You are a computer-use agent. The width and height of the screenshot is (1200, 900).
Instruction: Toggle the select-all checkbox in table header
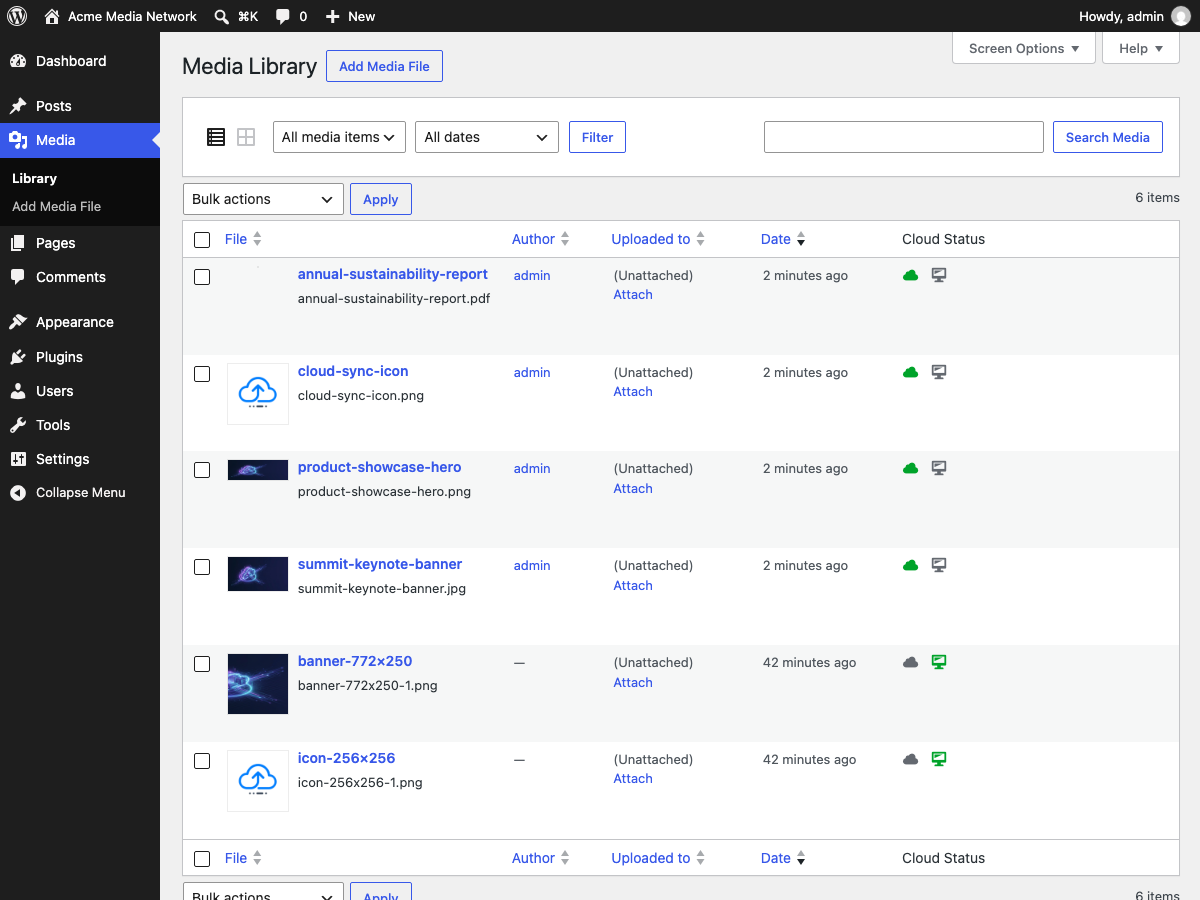point(202,240)
